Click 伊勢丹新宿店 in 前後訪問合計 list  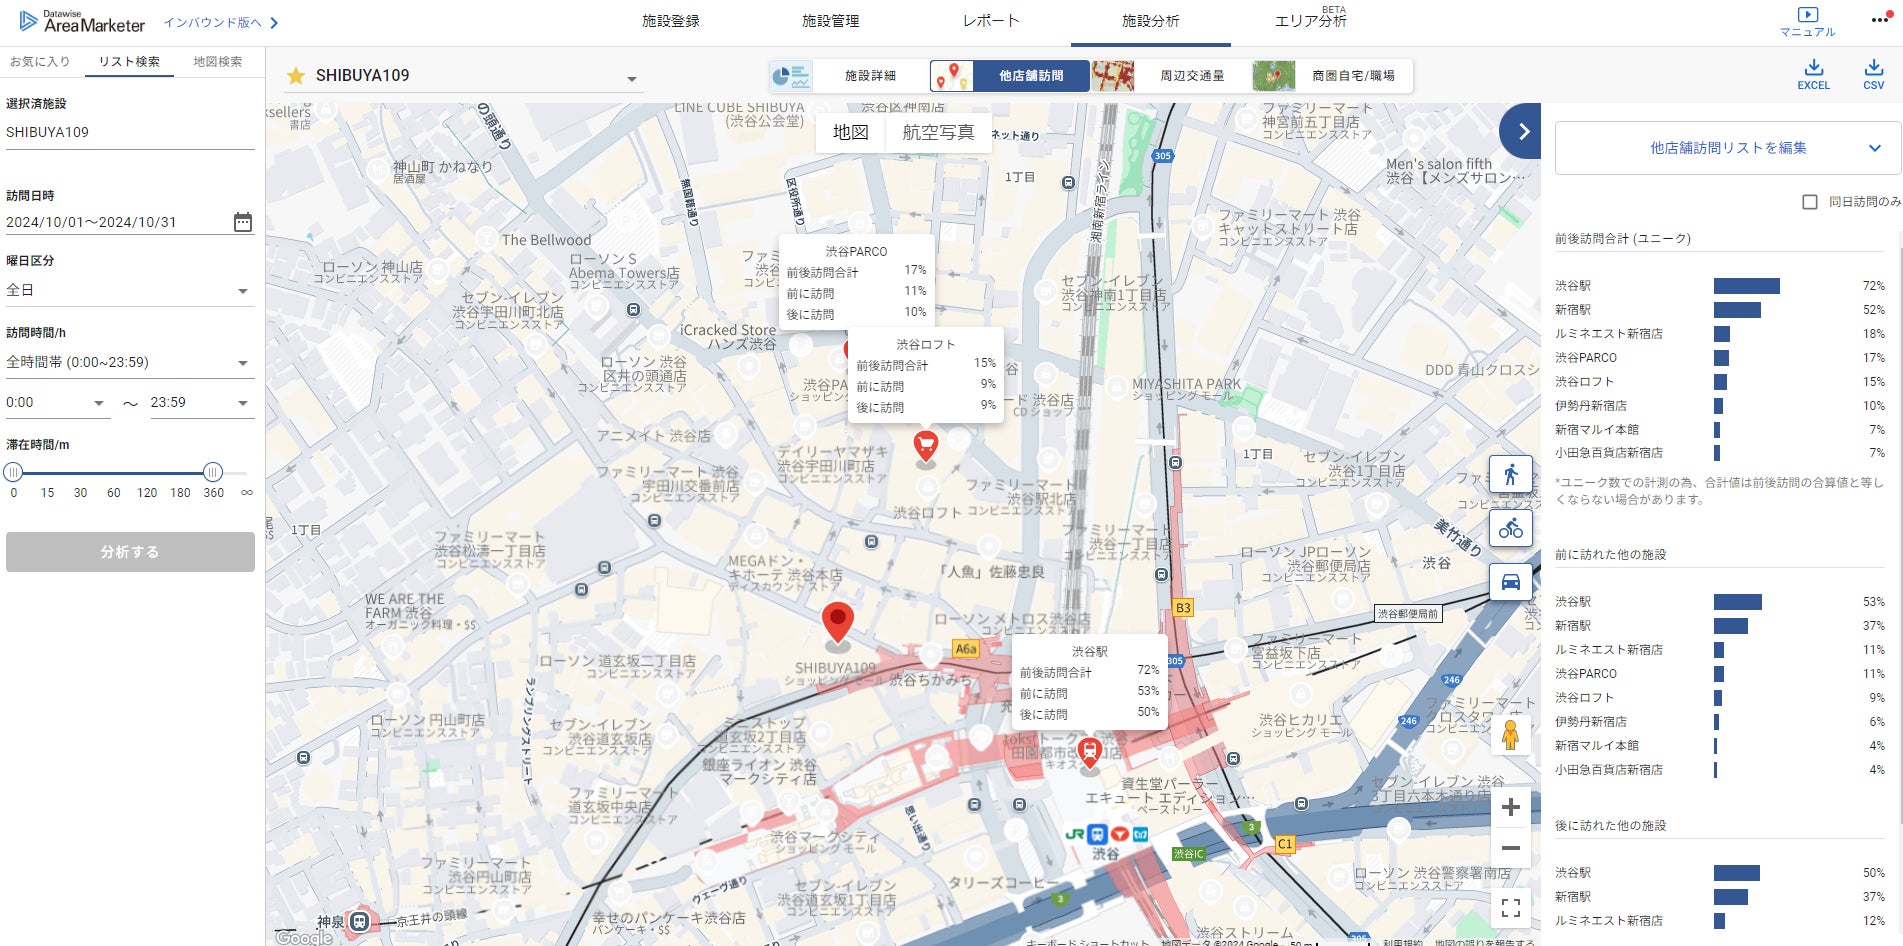(x=1591, y=406)
